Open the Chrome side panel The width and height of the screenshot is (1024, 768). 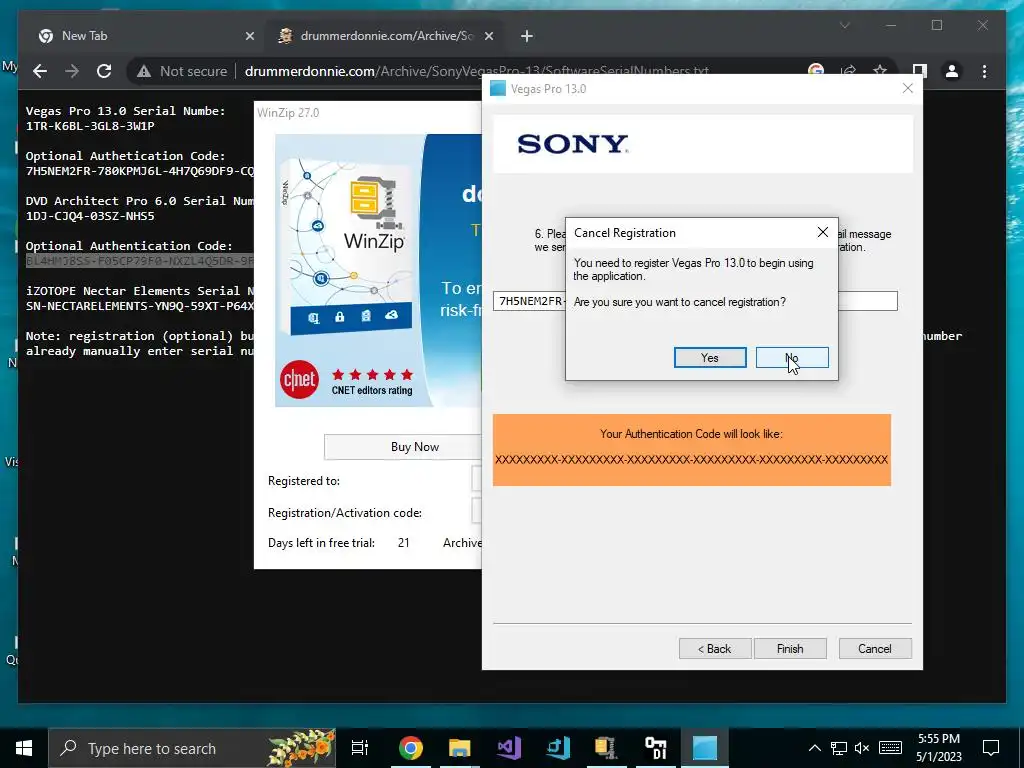tap(920, 71)
